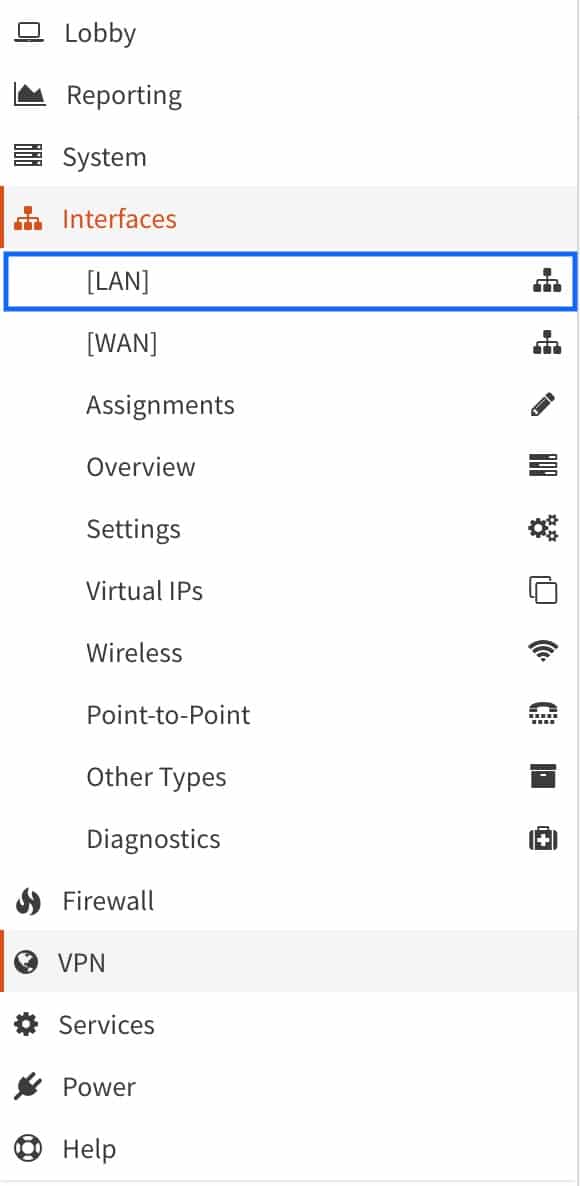This screenshot has width=580, height=1186.
Task: Click the pencil icon next to Assignments
Action: [x=543, y=405]
